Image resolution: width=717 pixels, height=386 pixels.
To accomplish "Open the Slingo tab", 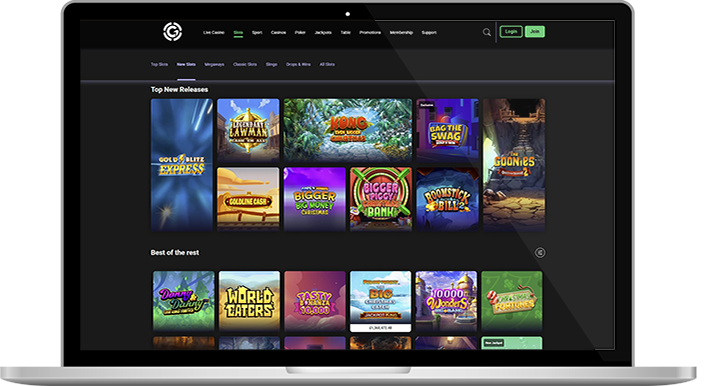I will point(271,64).
